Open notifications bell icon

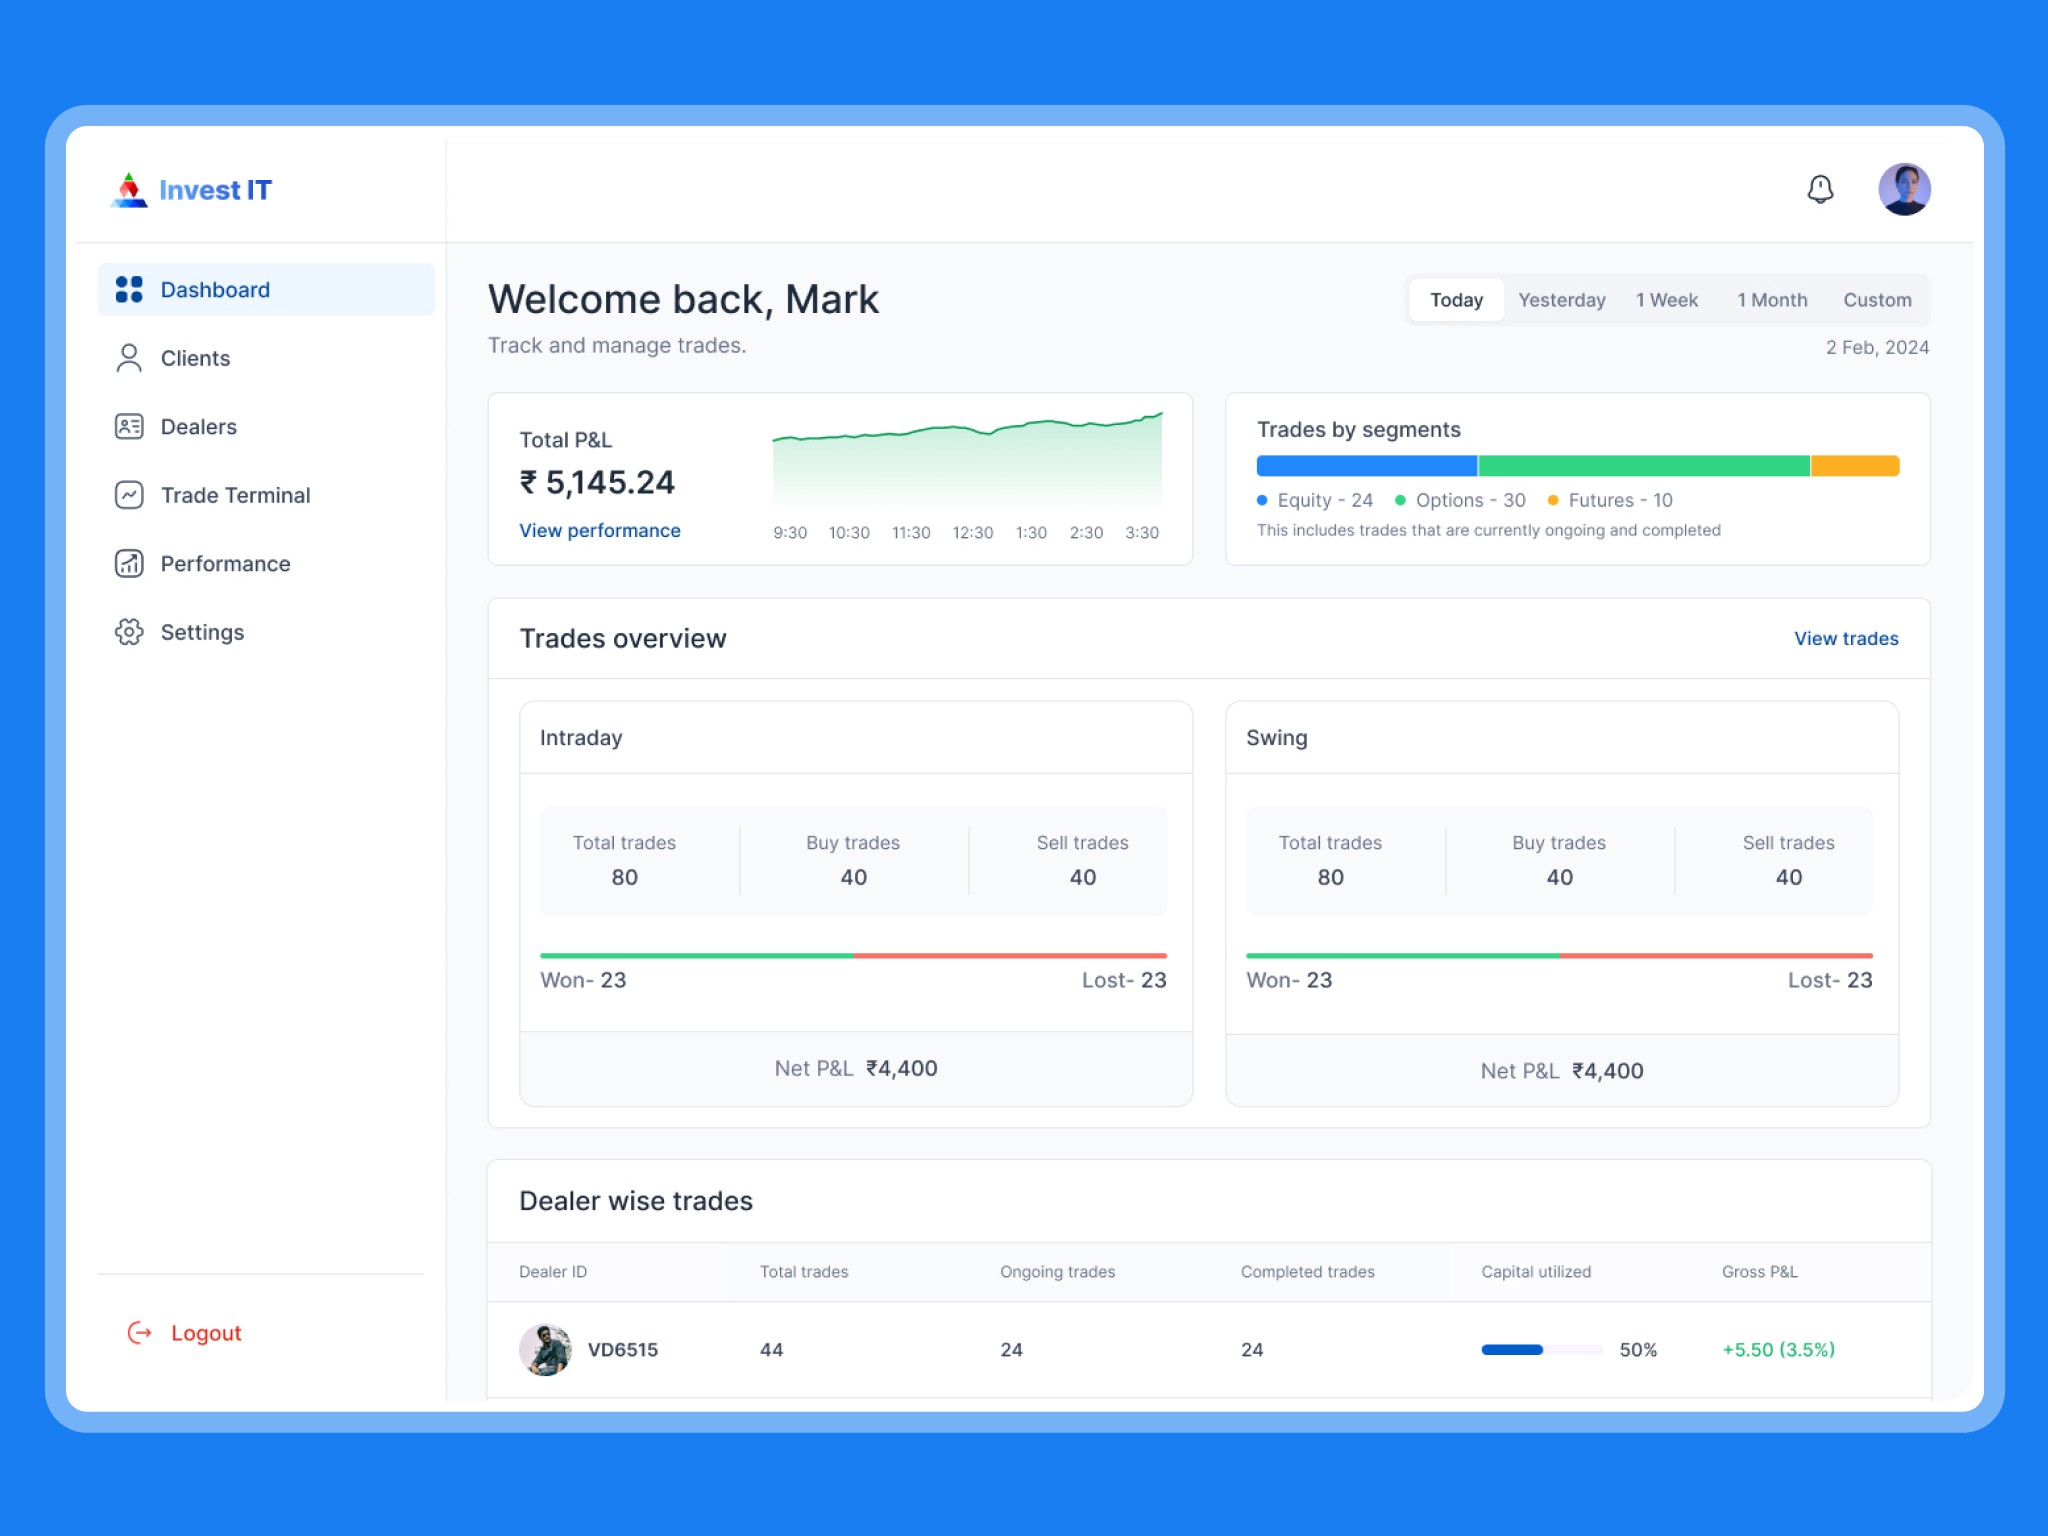(x=1820, y=189)
